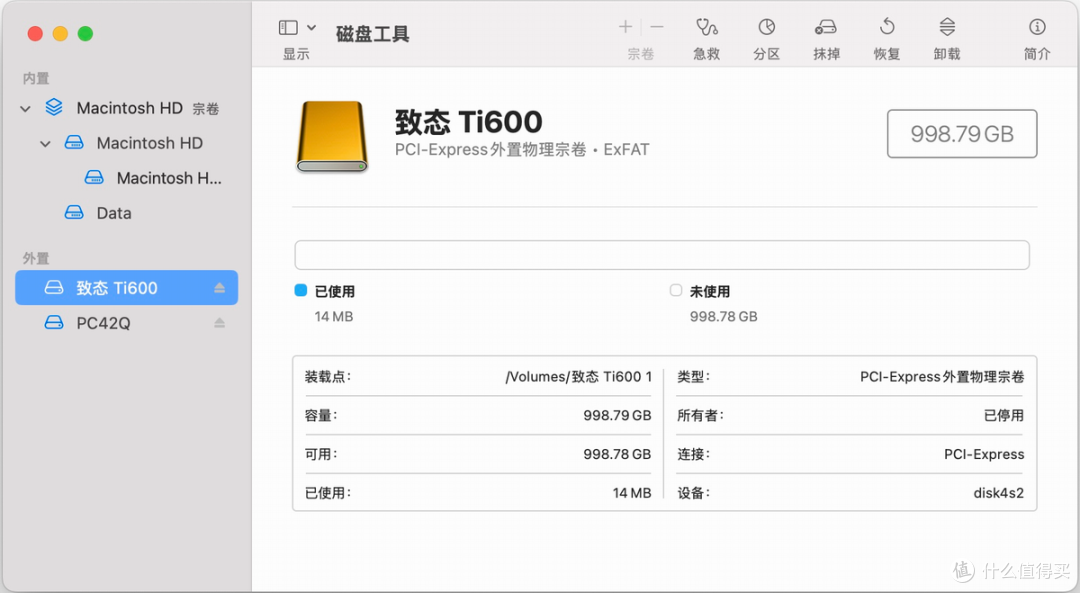Image resolution: width=1080 pixels, height=593 pixels.
Task: Click the stacked-layers icon beside Macintosh HD 宗卷
Action: [x=54, y=107]
